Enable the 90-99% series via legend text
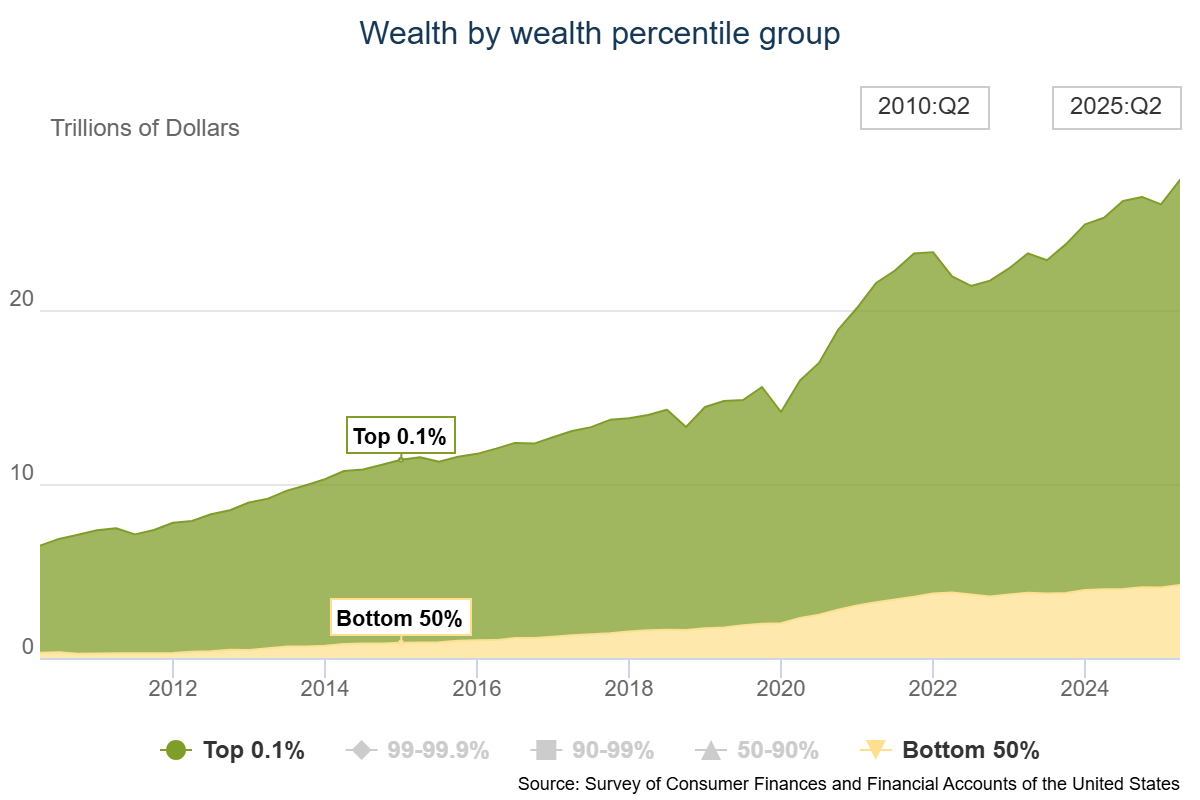The height and width of the screenshot is (800, 1200). [x=613, y=750]
